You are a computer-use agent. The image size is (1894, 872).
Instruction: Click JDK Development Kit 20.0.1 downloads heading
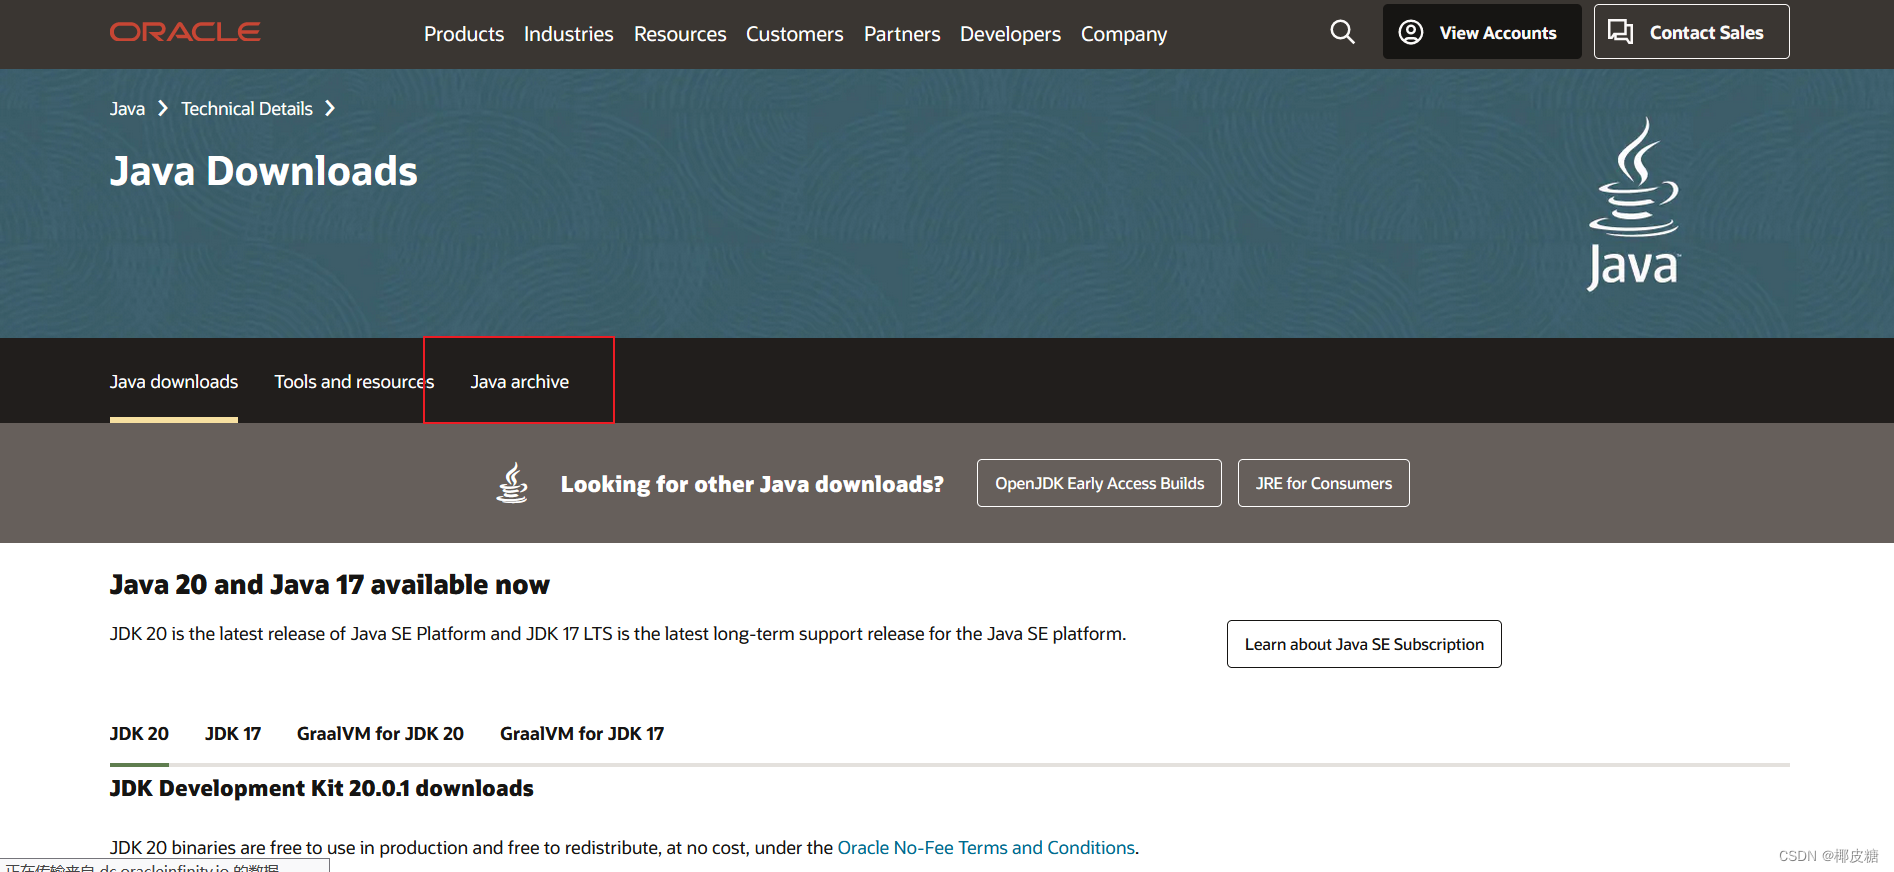322,789
